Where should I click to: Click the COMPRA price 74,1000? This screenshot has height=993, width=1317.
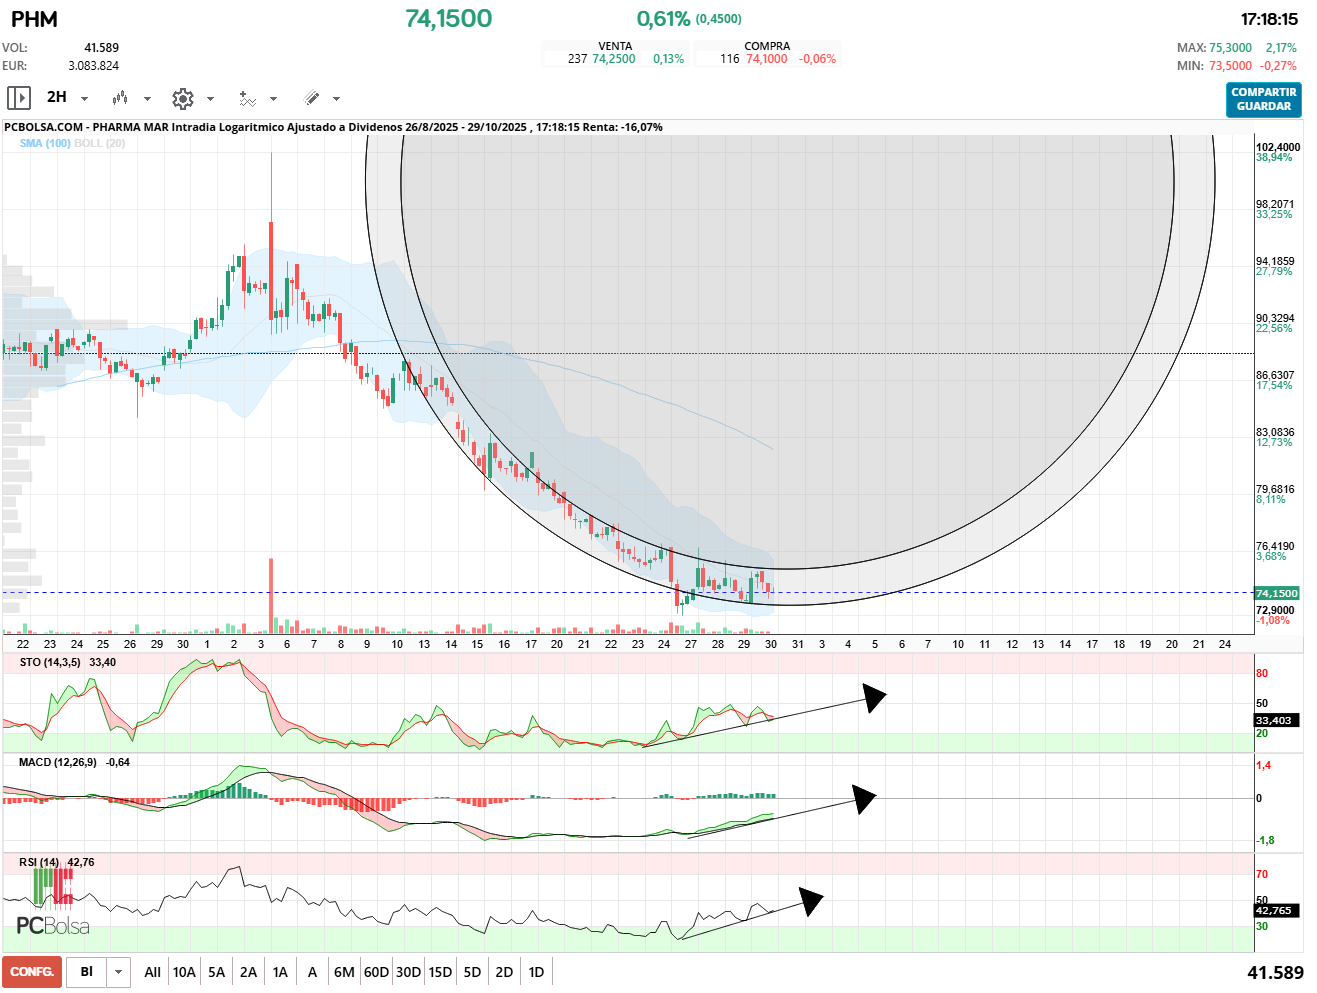tap(767, 59)
